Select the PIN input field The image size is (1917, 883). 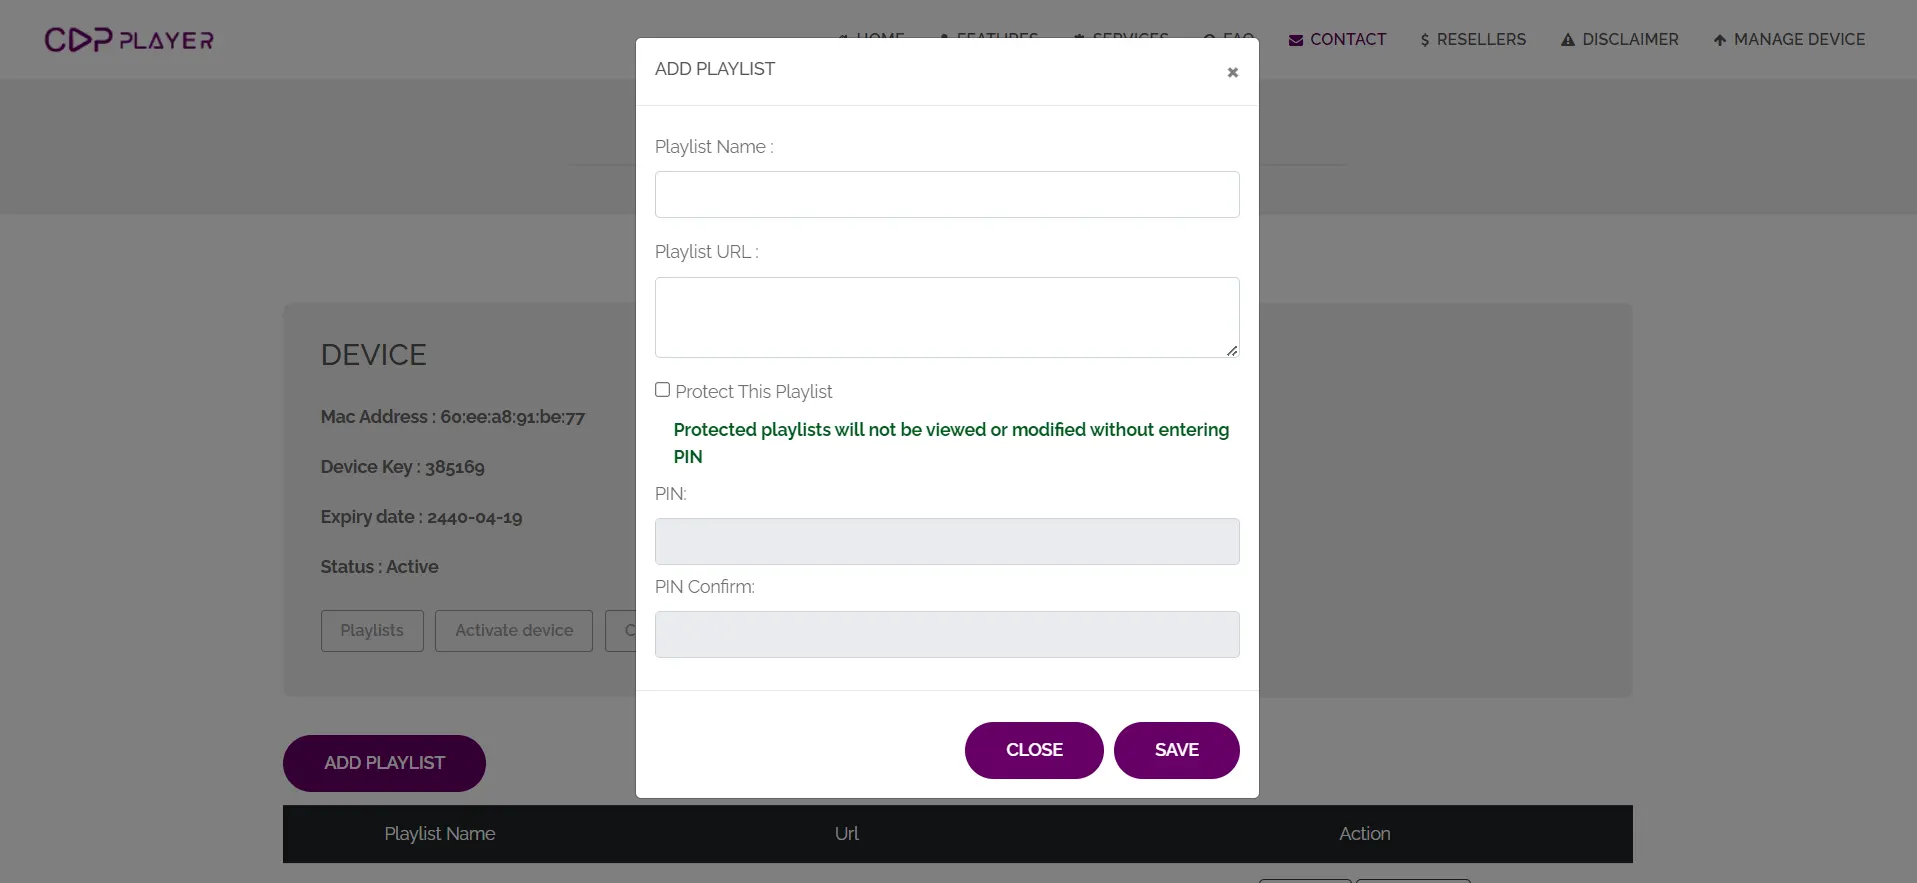(946, 541)
